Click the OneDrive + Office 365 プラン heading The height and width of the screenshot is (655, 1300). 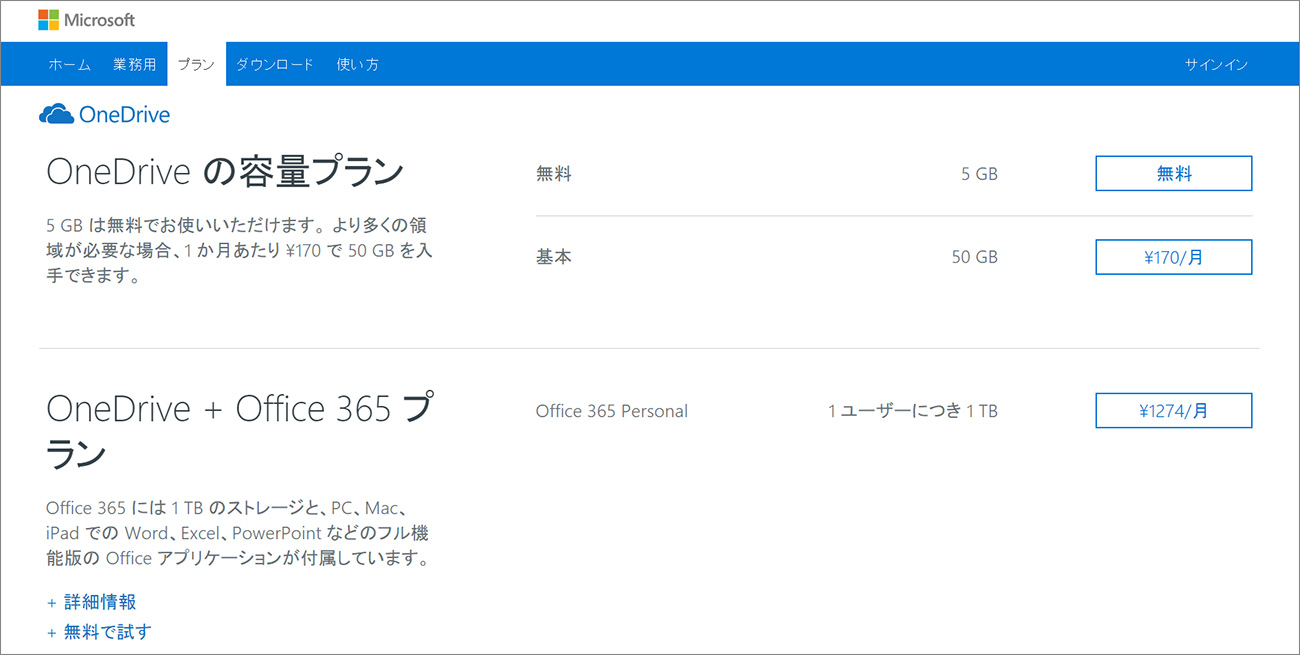(x=240, y=431)
